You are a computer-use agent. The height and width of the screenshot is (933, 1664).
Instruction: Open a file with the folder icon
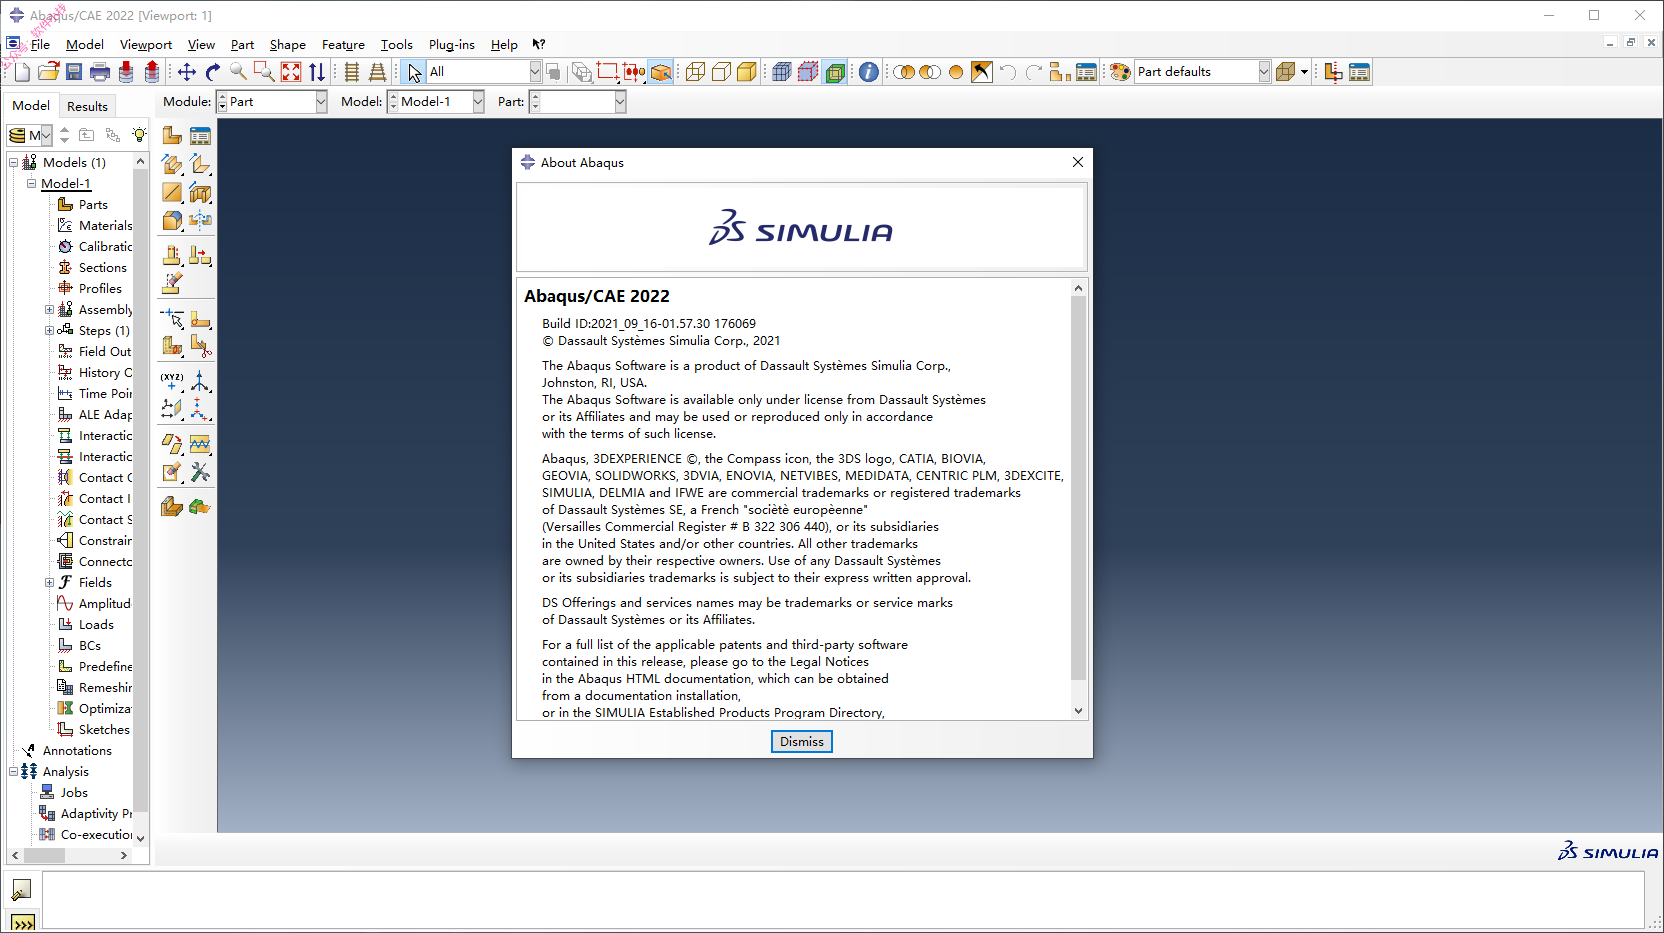point(48,72)
